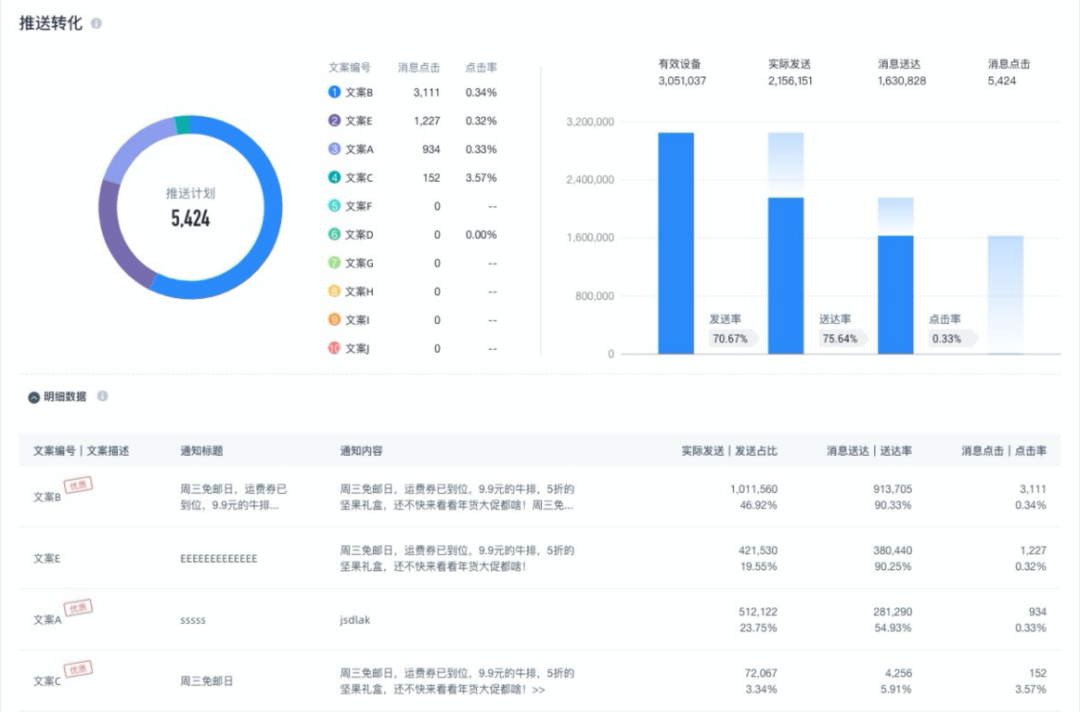This screenshot has width=1080, height=712.
Task: Click the 发送率 70.67% label
Action: click(x=729, y=338)
